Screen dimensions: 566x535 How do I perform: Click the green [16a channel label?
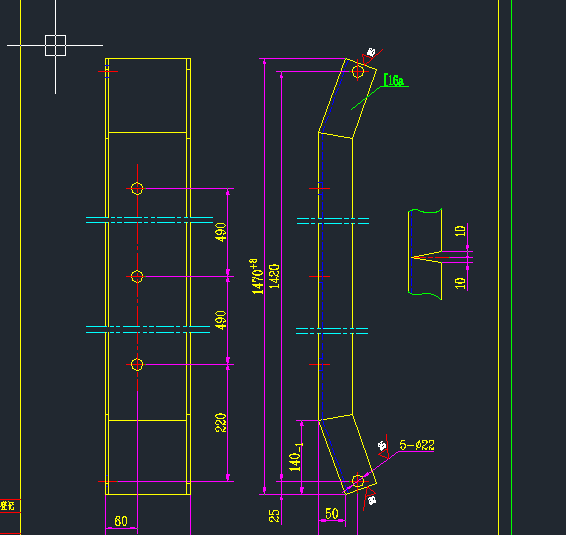point(393,80)
